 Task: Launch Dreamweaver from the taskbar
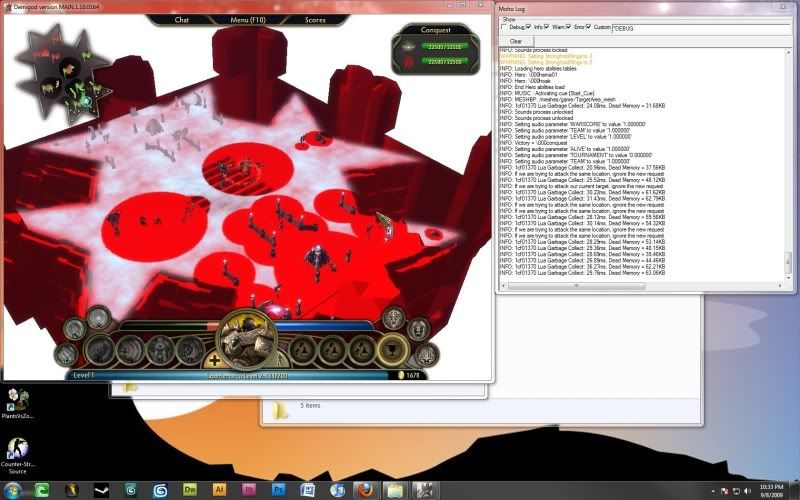pyautogui.click(x=190, y=490)
